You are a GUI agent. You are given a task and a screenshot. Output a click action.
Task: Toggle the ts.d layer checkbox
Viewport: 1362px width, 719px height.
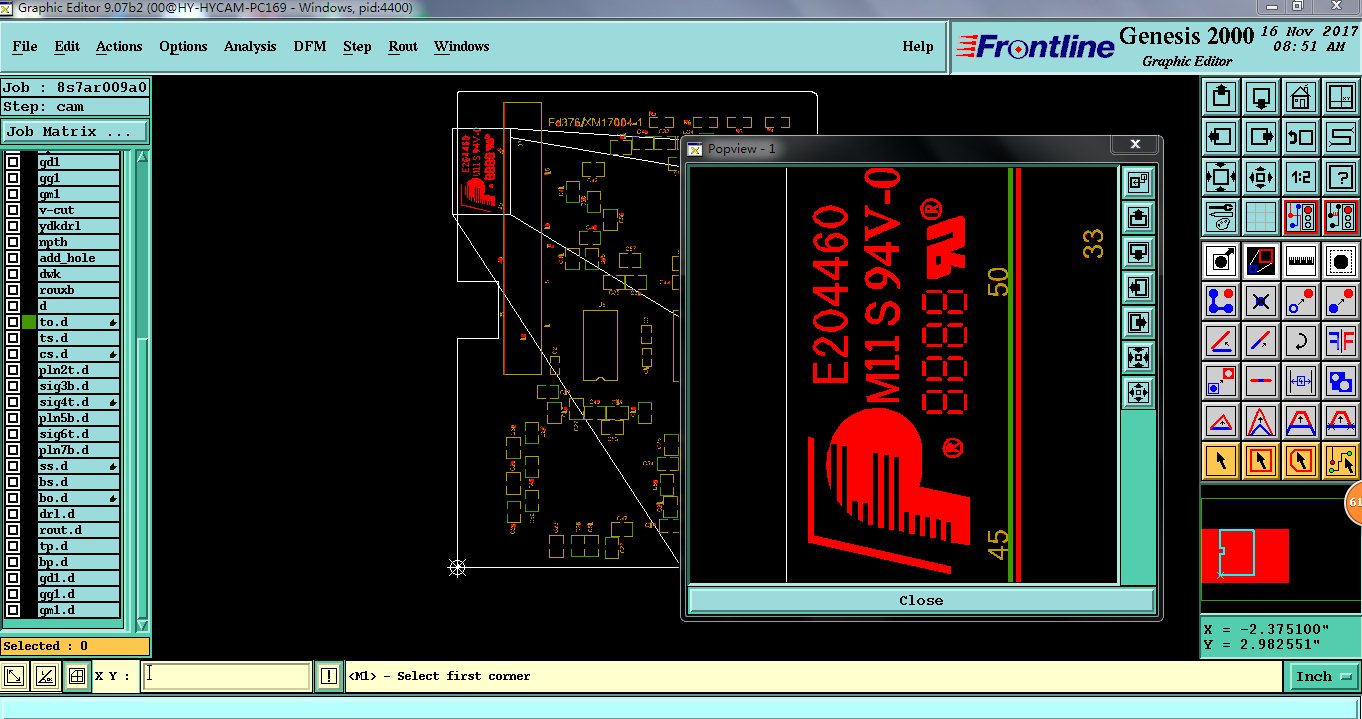[13, 338]
